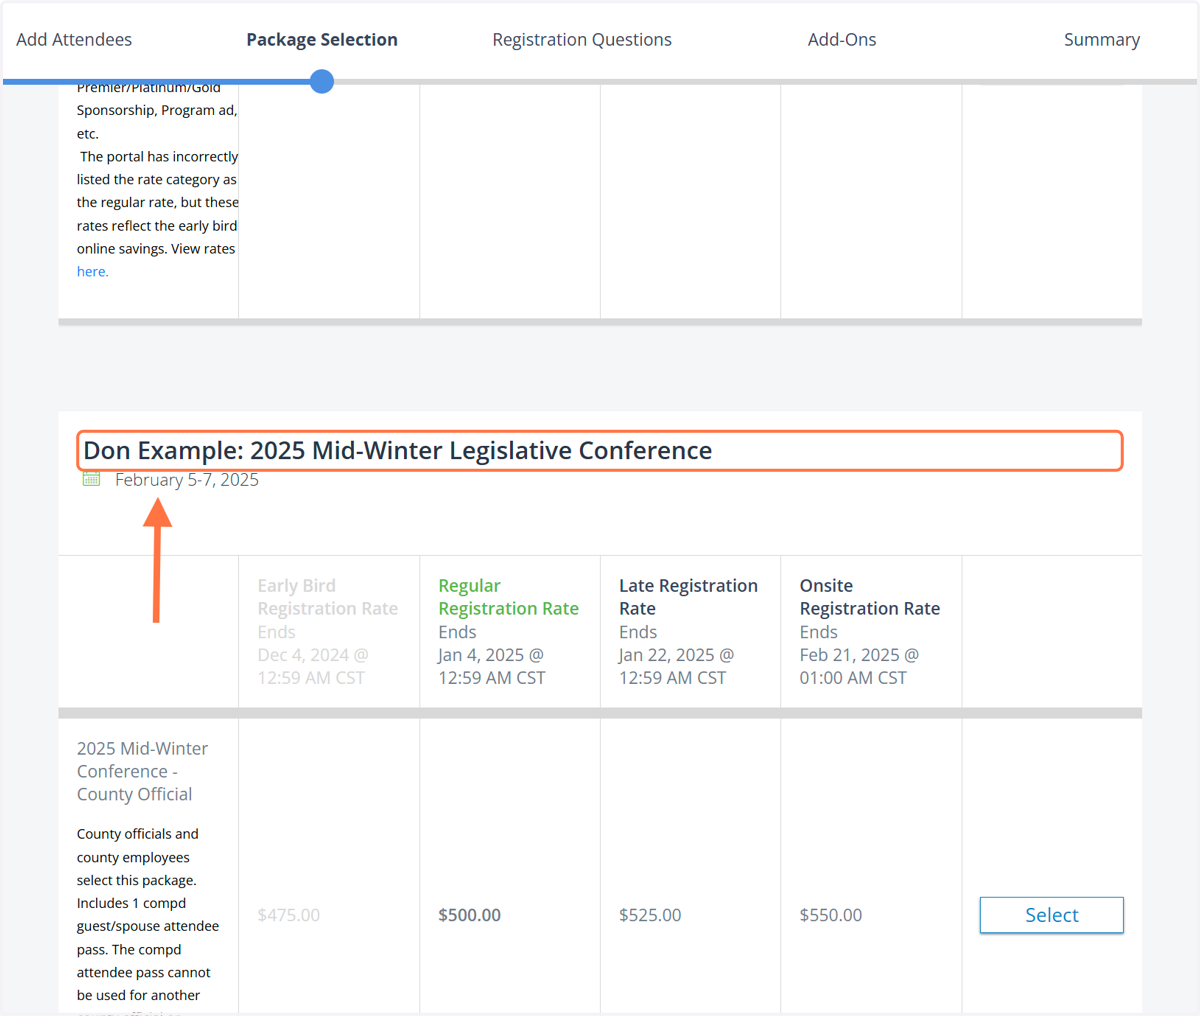
Task: Click the February 5-7, 2025 date text
Action: [187, 480]
